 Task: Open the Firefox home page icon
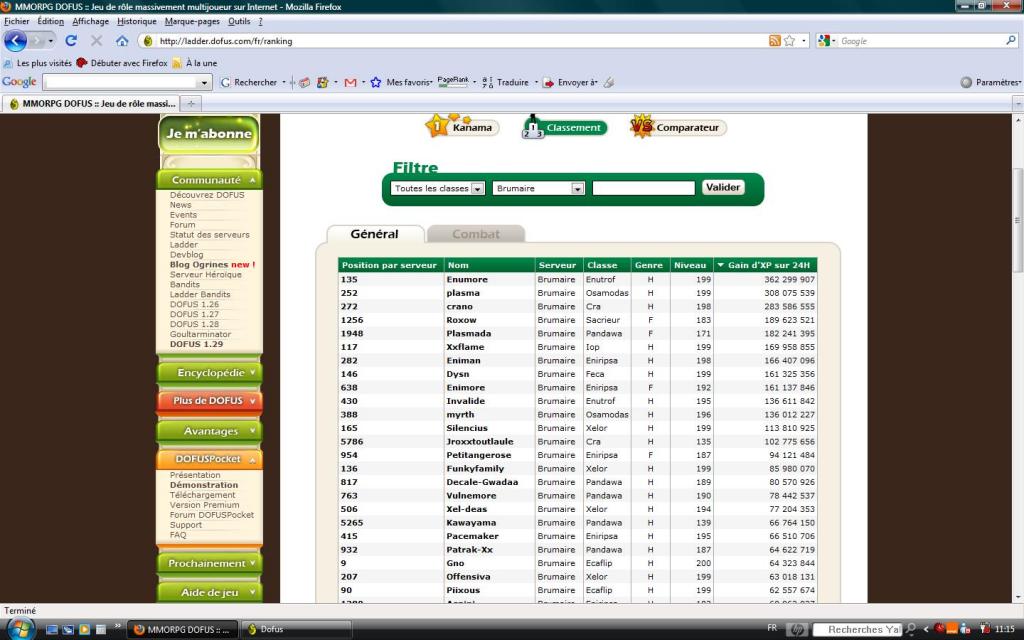pyautogui.click(x=122, y=40)
